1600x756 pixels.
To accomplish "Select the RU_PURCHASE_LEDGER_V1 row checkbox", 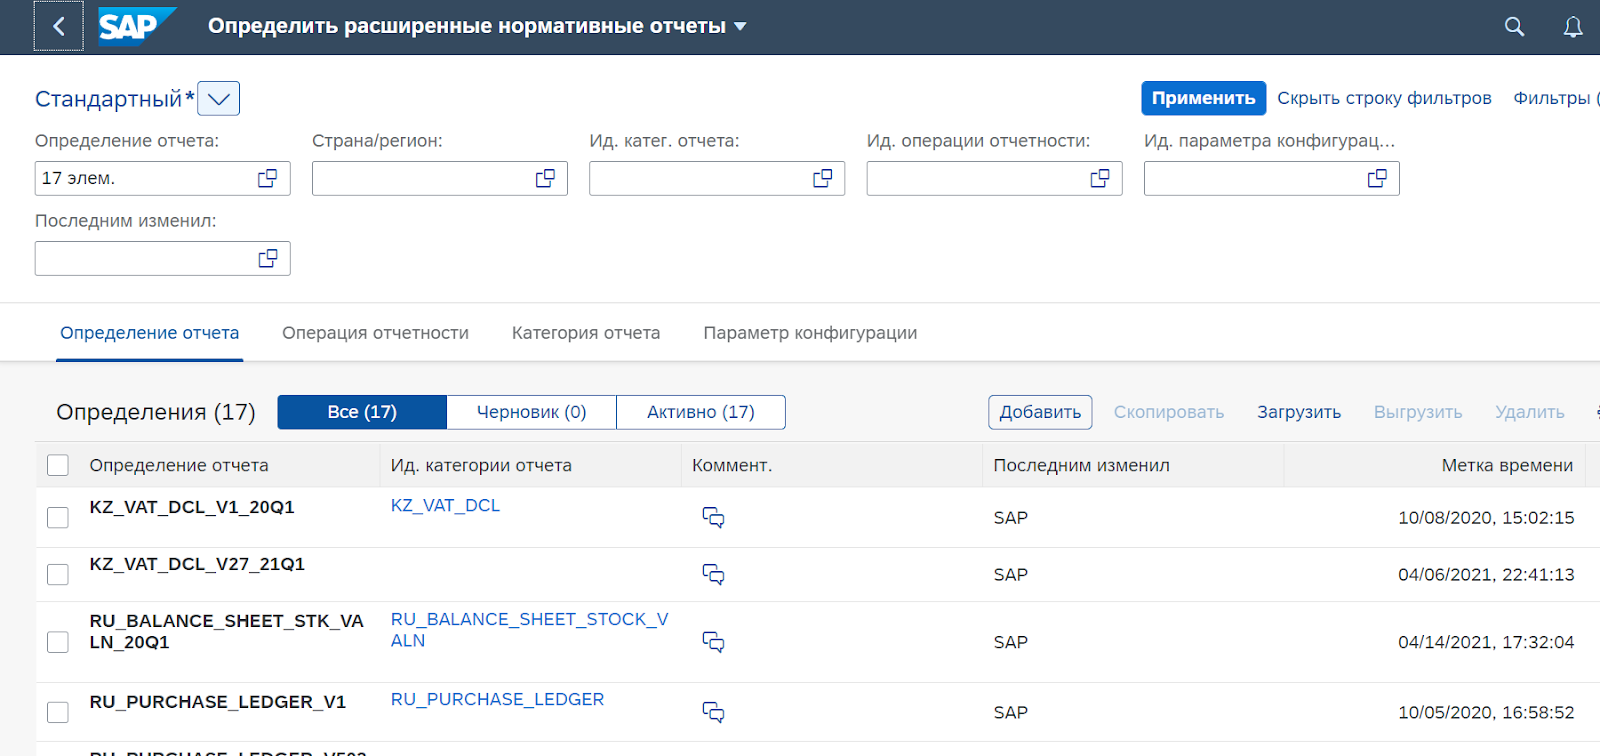I will [58, 712].
